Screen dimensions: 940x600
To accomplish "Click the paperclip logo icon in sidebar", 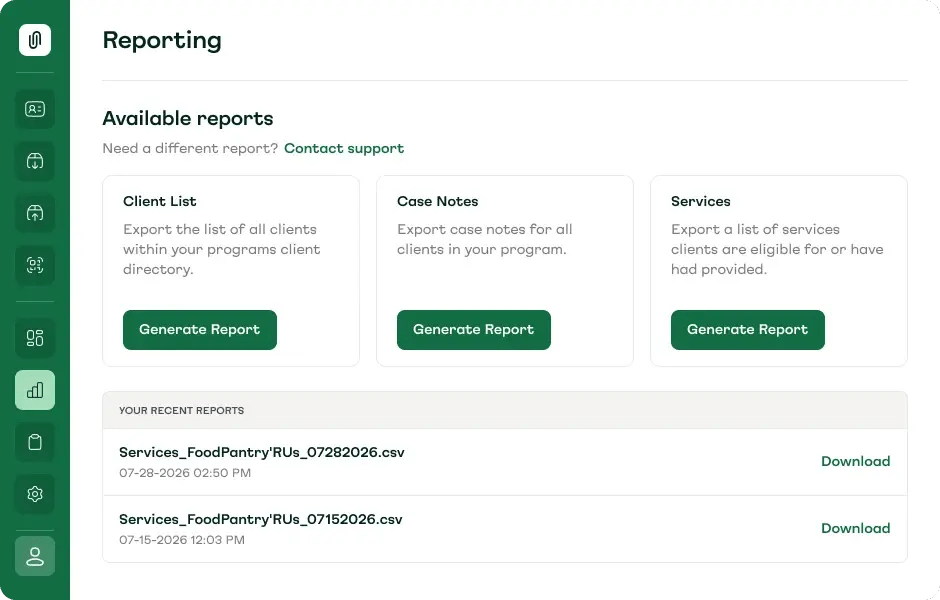I will pos(35,40).
